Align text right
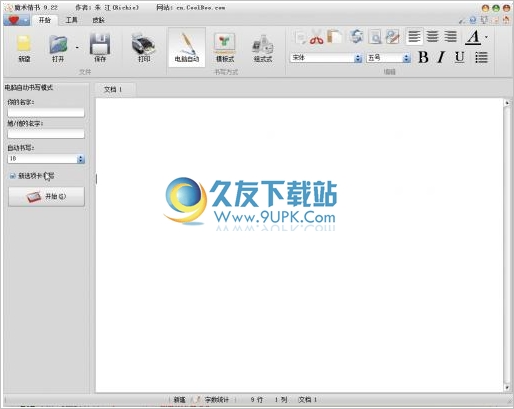This screenshot has width=514, height=409. [x=450, y=36]
